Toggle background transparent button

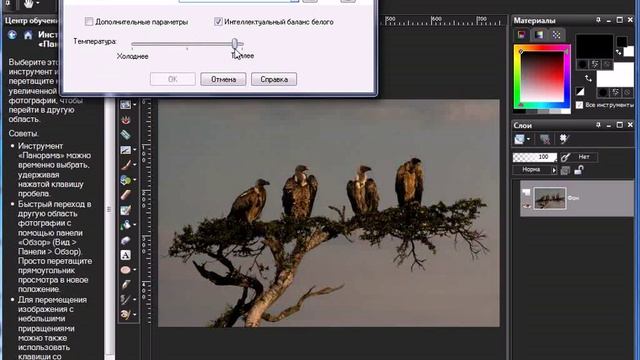click(628, 93)
